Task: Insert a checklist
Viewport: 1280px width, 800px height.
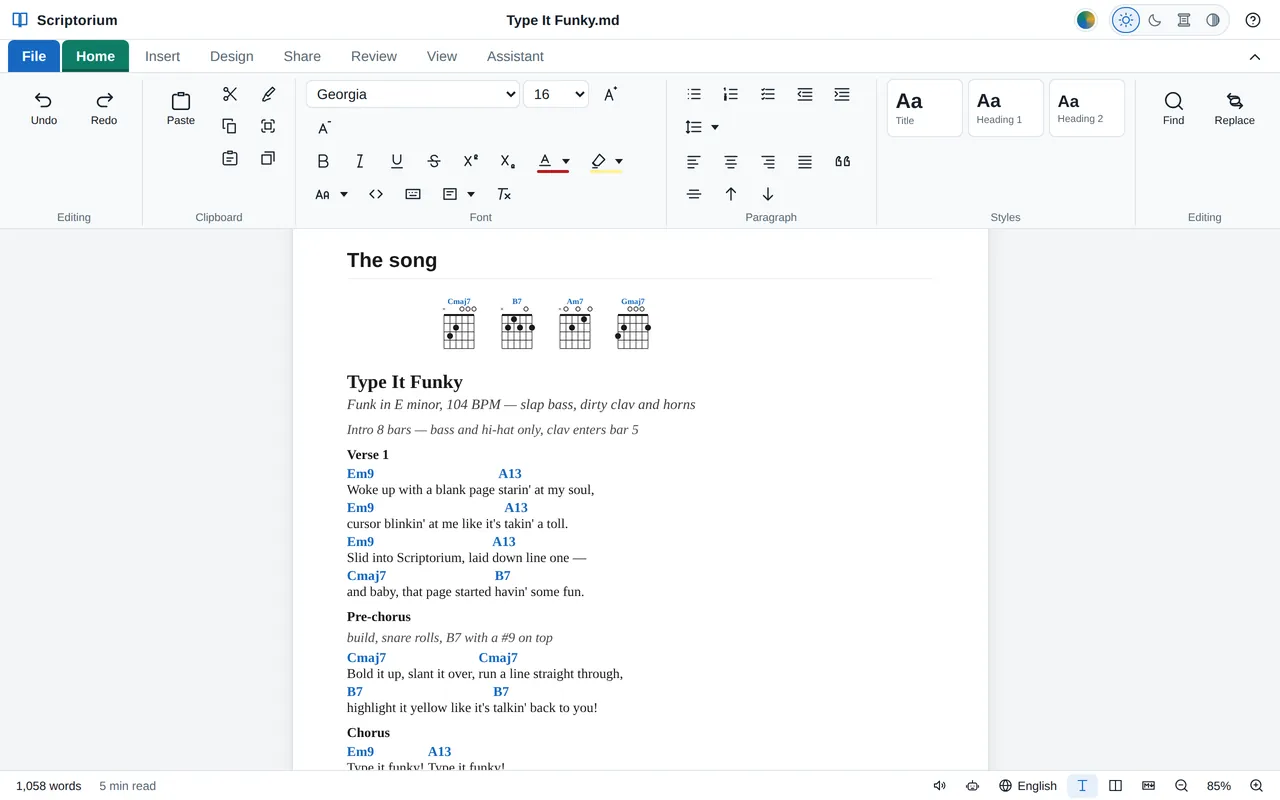Action: (x=768, y=94)
